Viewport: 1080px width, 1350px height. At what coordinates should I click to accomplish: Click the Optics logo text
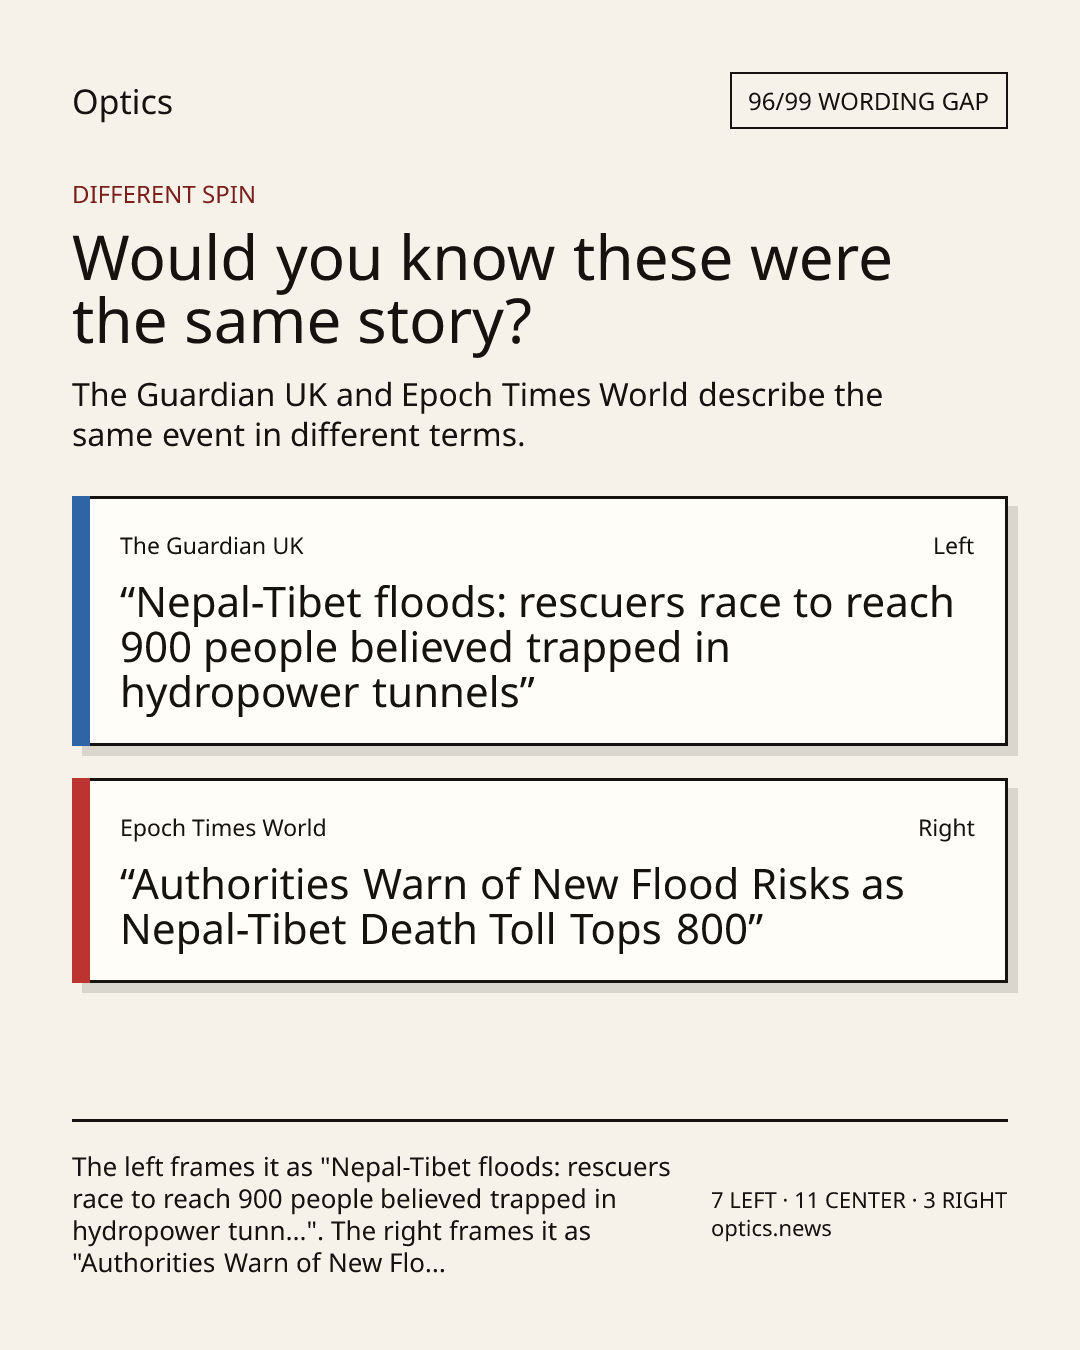coord(122,103)
